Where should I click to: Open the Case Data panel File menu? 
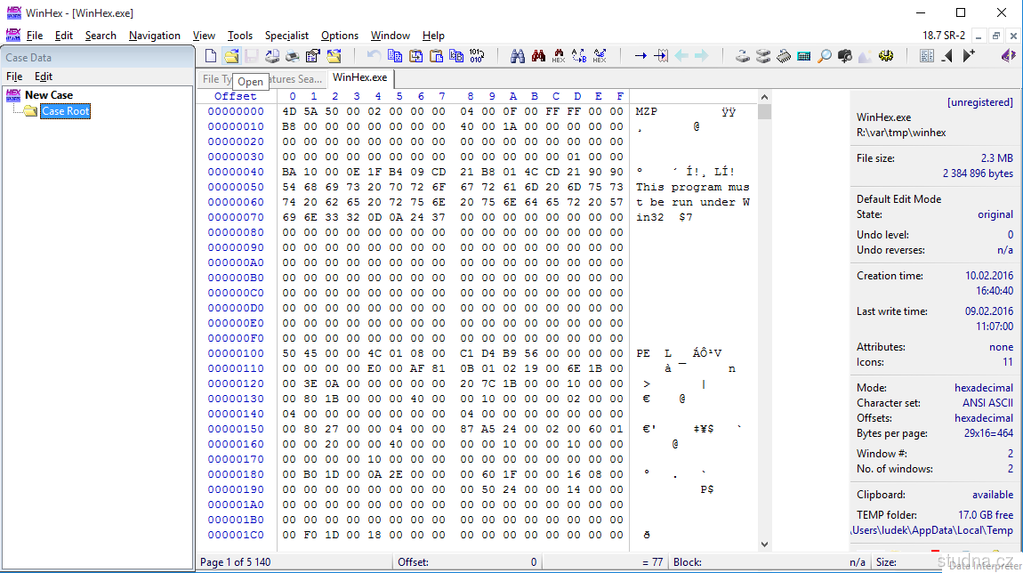[x=14, y=76]
